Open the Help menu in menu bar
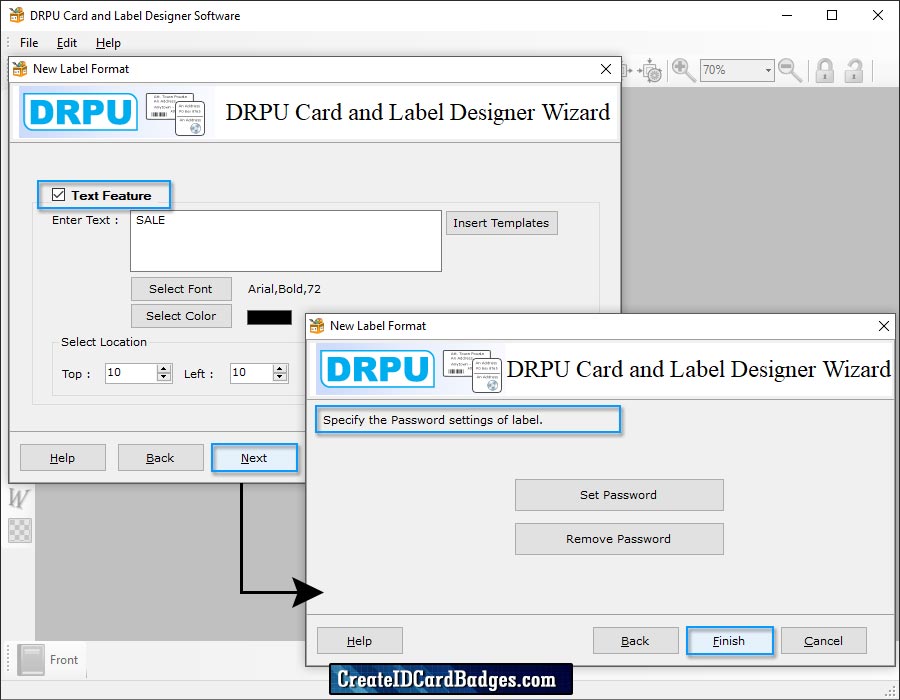The image size is (900, 700). coord(108,43)
